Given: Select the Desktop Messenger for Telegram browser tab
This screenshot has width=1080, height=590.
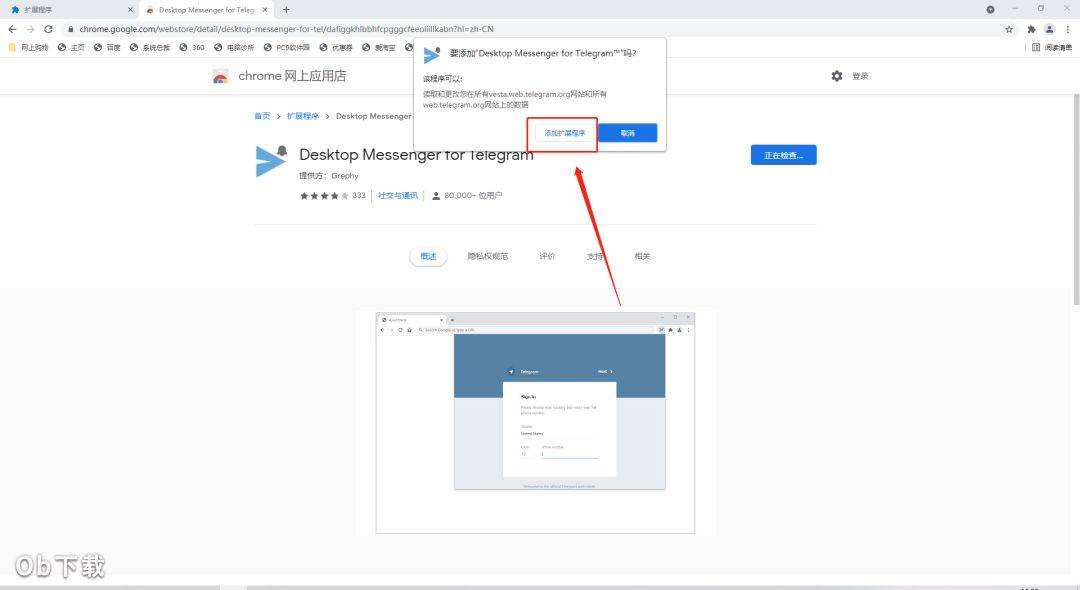Looking at the screenshot, I should tap(207, 10).
